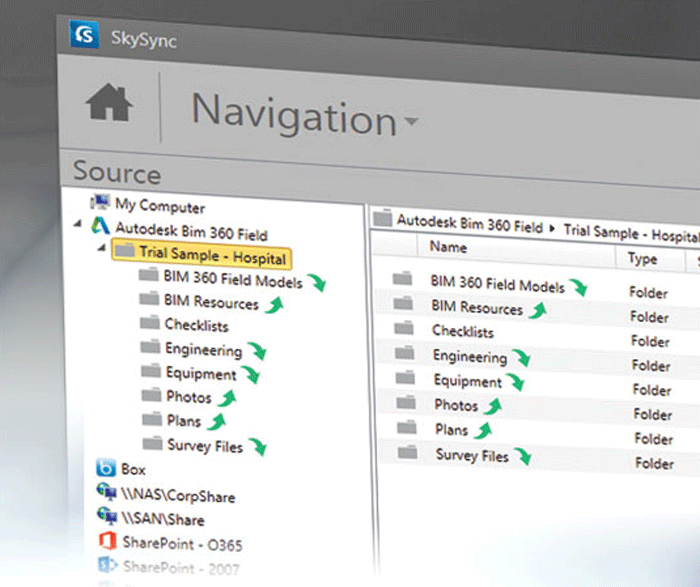
Task: Click the \\SAN\Share network icon
Action: 106,519
